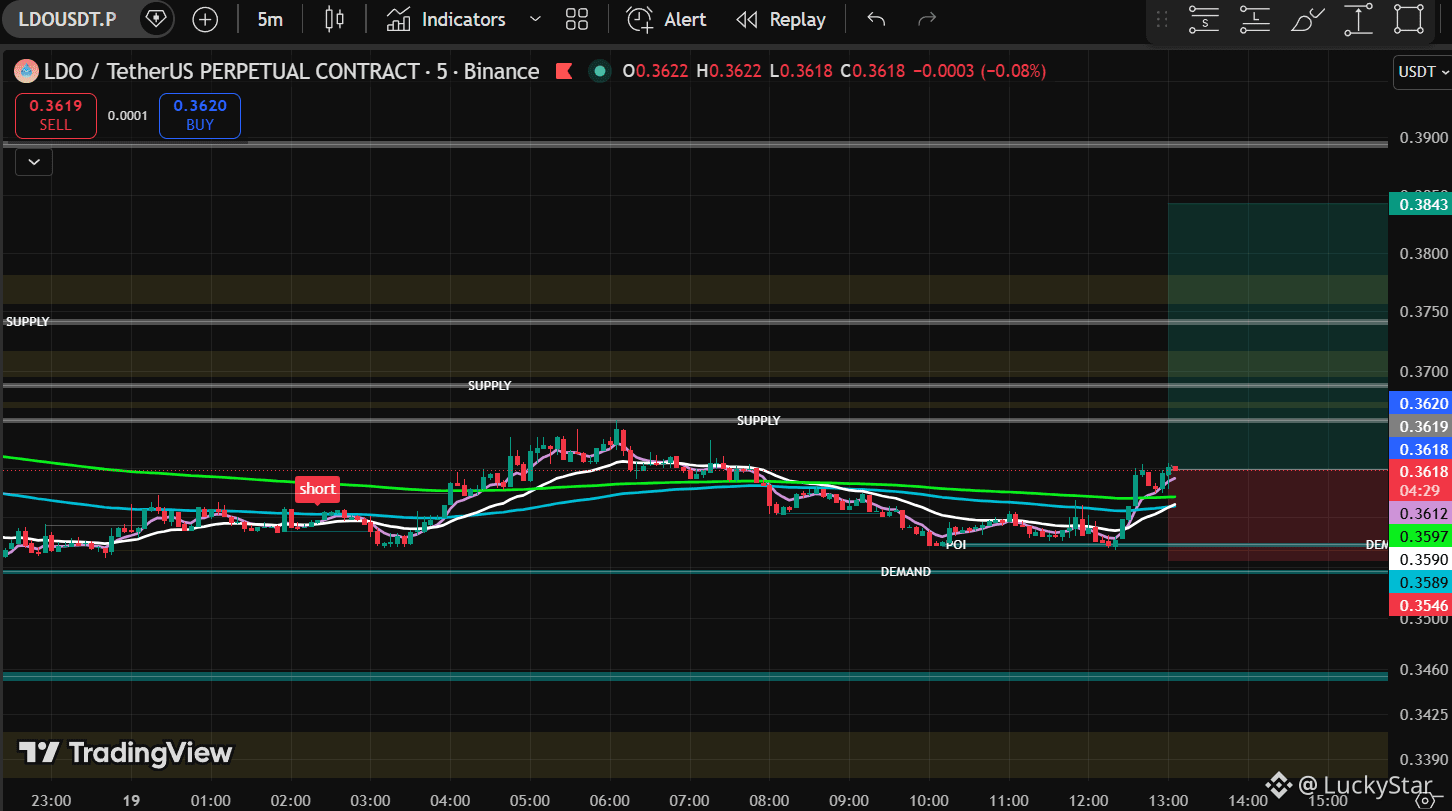Open chart settings gear at bottom right
Viewport: 1452px width, 811px height.
click(1425, 801)
